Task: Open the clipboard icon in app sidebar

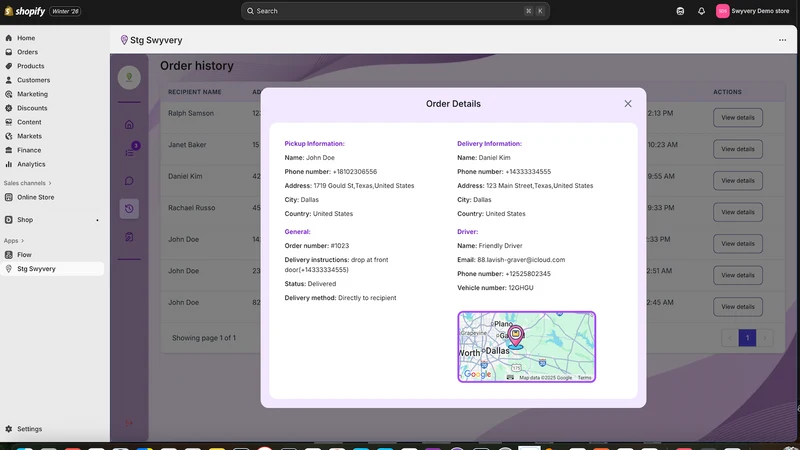Action: 129,237
